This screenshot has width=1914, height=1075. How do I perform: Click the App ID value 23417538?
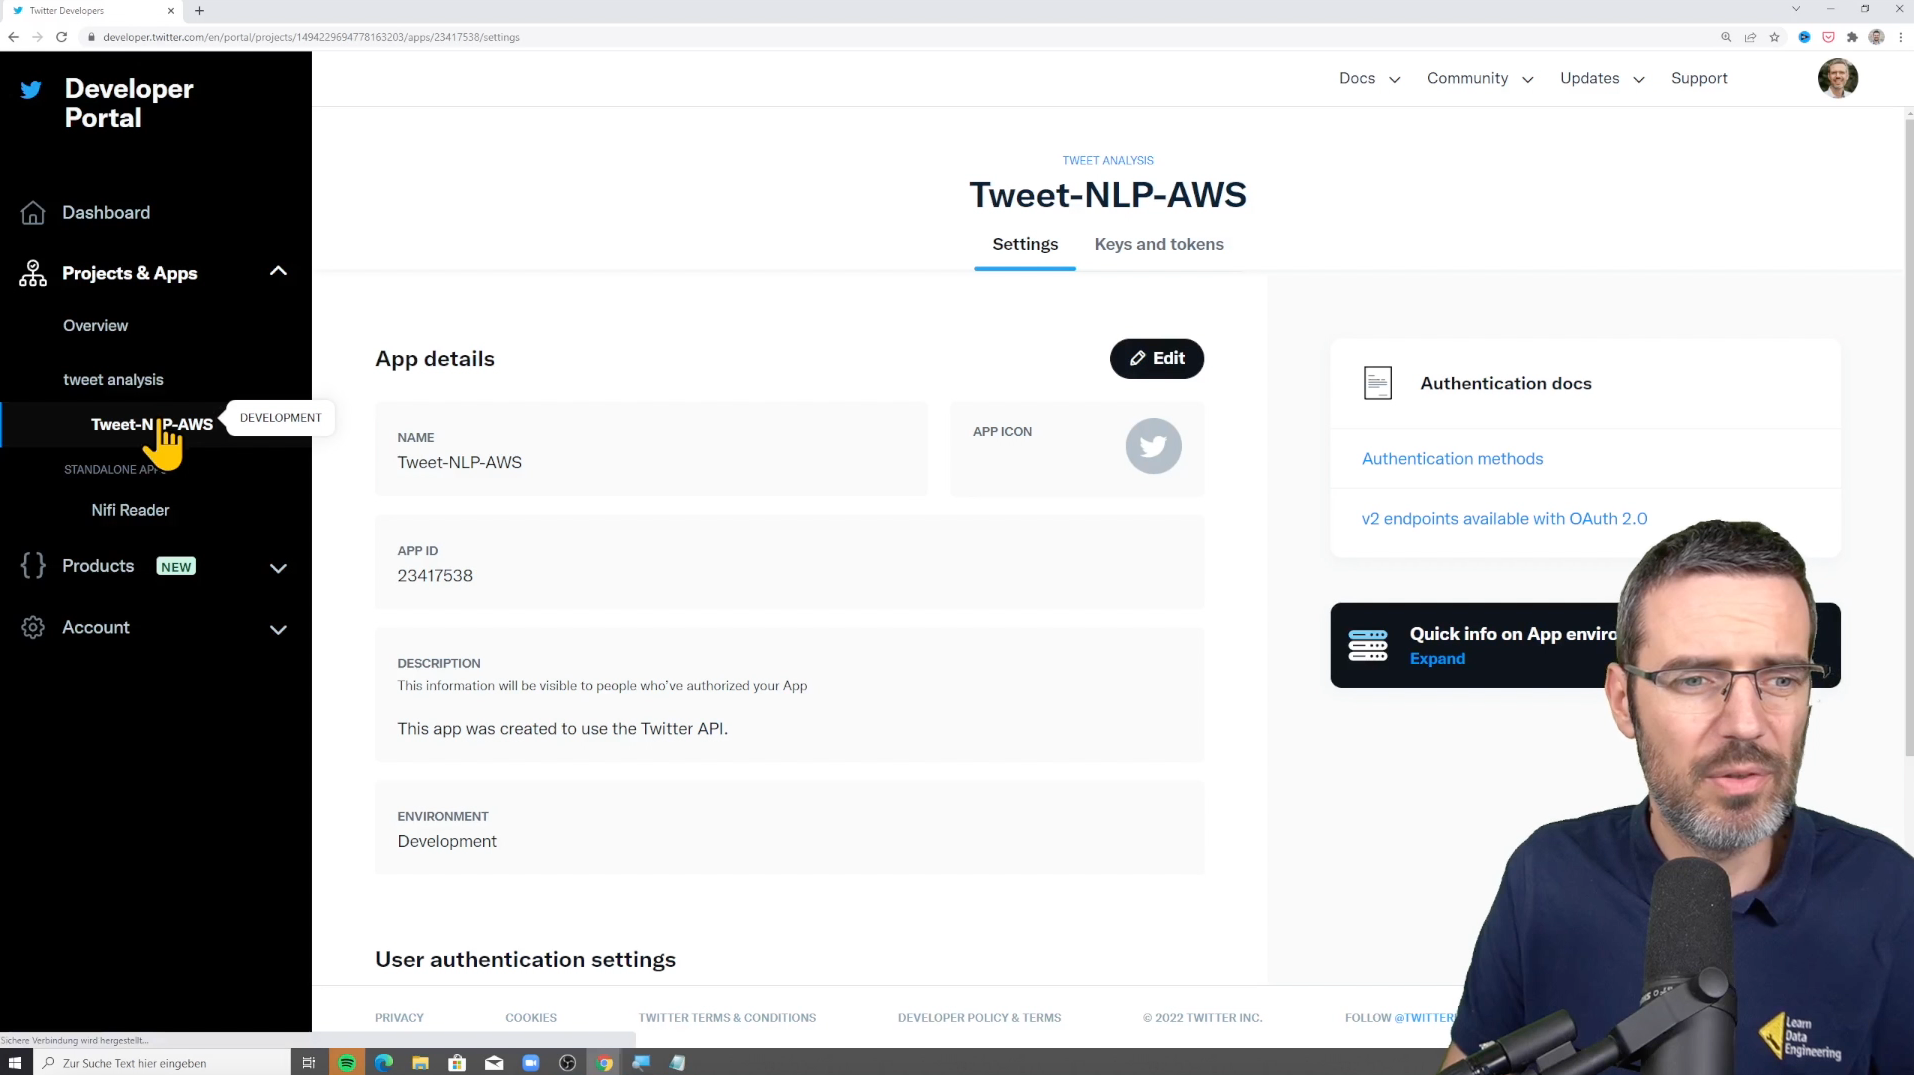pyautogui.click(x=435, y=576)
